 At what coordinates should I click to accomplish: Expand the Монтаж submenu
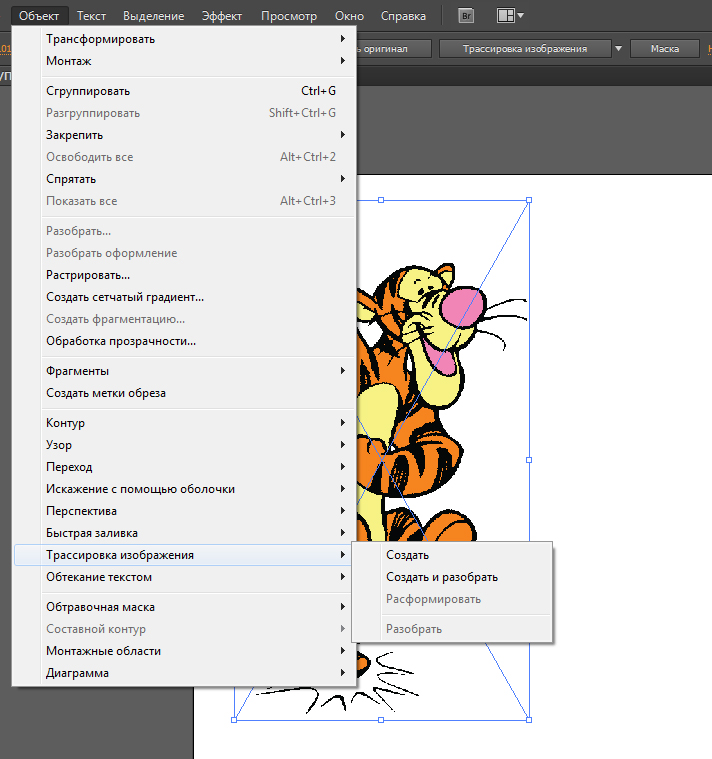pyautogui.click(x=185, y=61)
